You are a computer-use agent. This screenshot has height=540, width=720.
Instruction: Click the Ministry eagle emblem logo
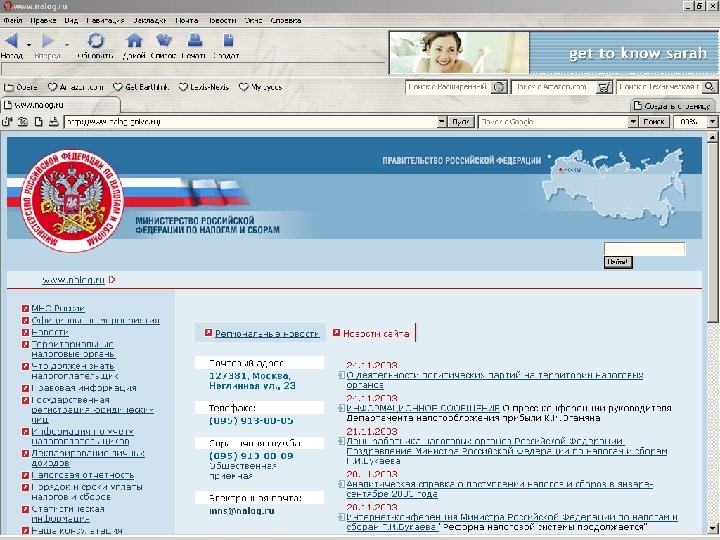pyautogui.click(x=72, y=201)
